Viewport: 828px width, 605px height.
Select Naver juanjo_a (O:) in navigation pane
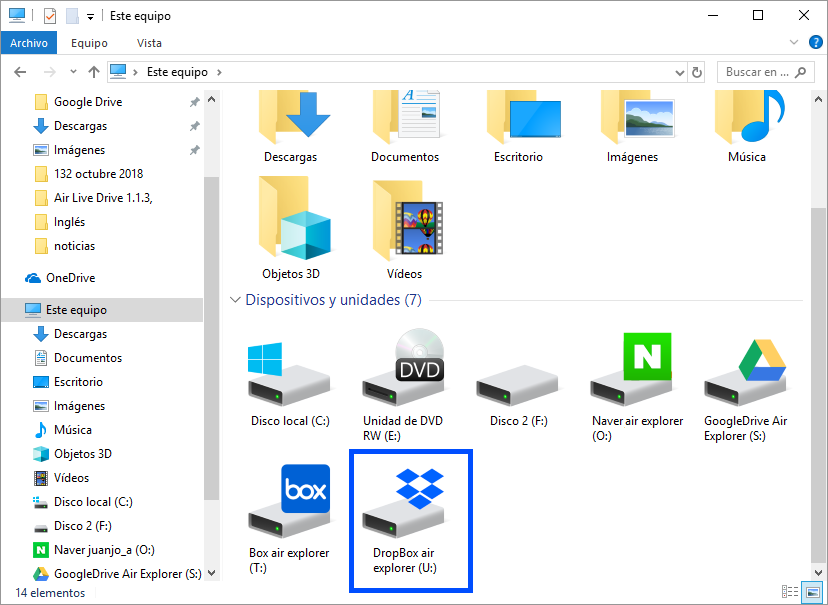104,550
